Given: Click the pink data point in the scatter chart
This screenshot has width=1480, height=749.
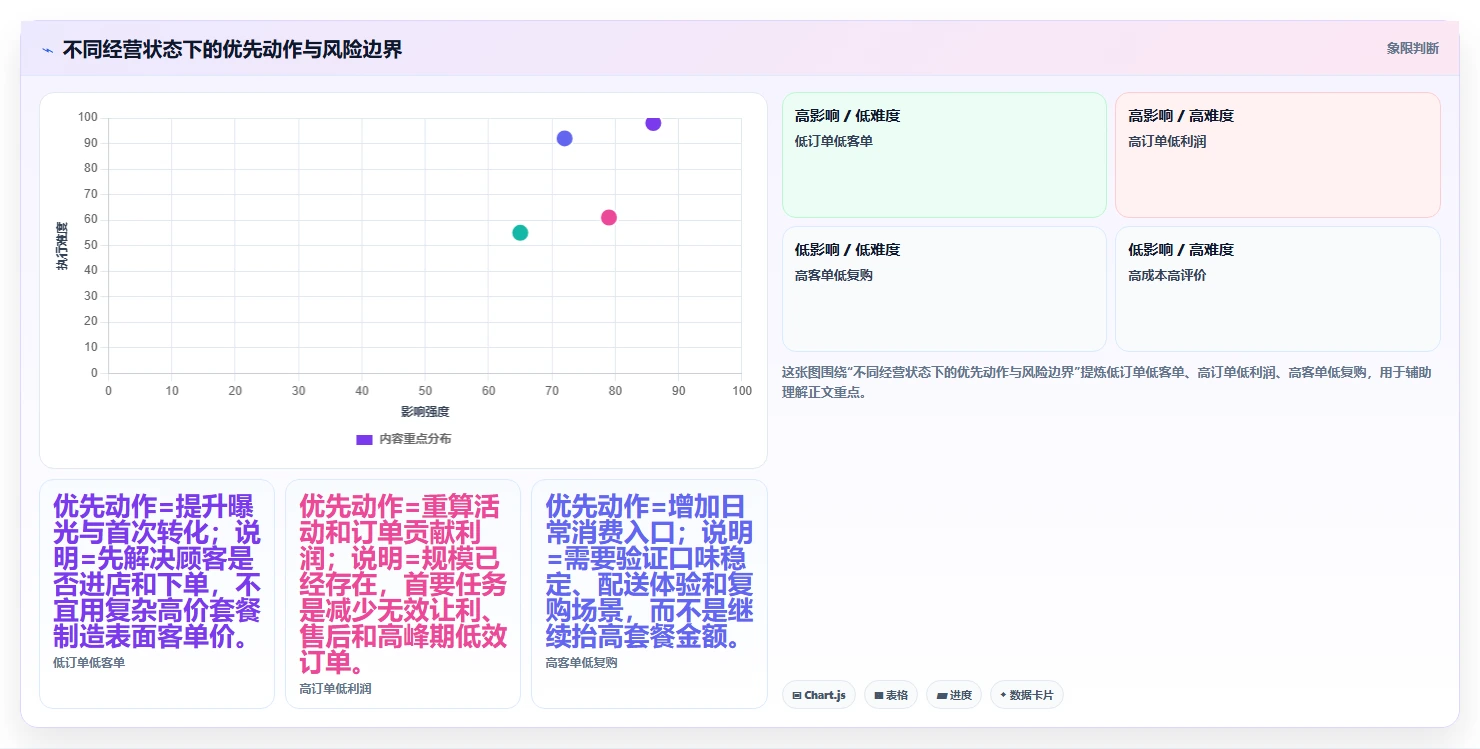Looking at the screenshot, I should tap(609, 217).
